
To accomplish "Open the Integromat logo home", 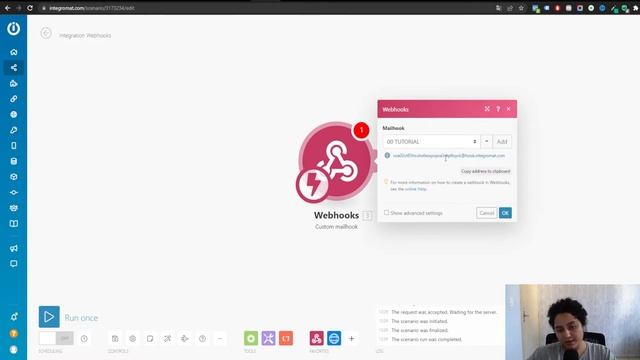I will tap(13, 29).
